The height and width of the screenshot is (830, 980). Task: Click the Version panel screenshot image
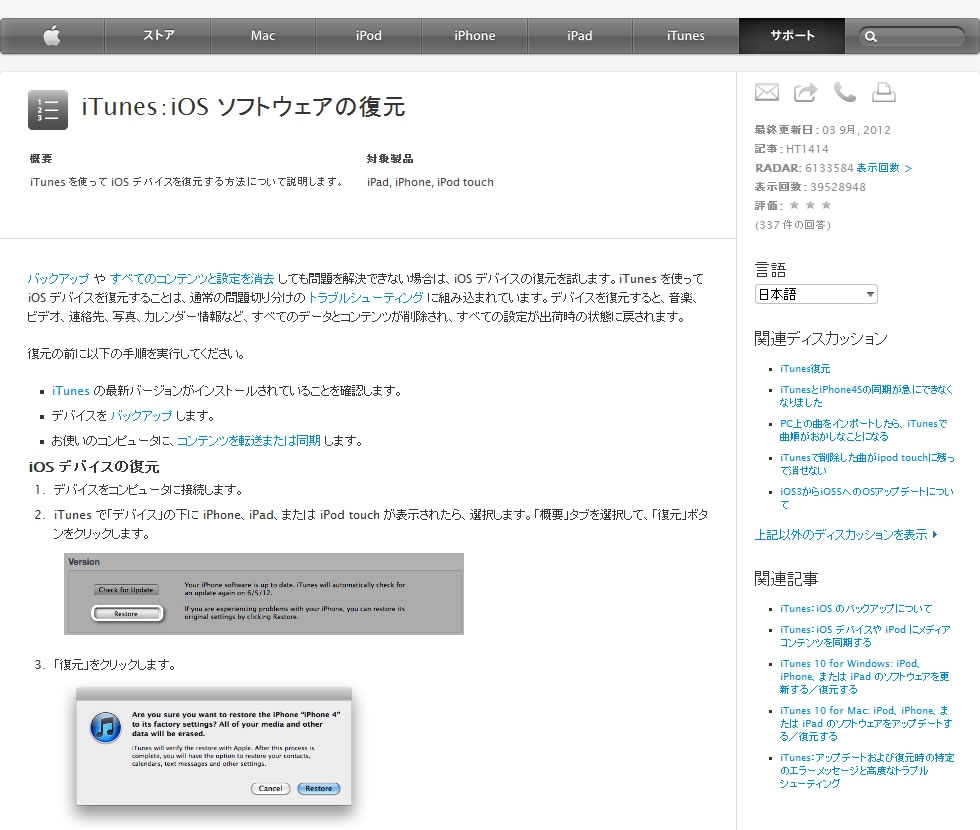coord(264,594)
